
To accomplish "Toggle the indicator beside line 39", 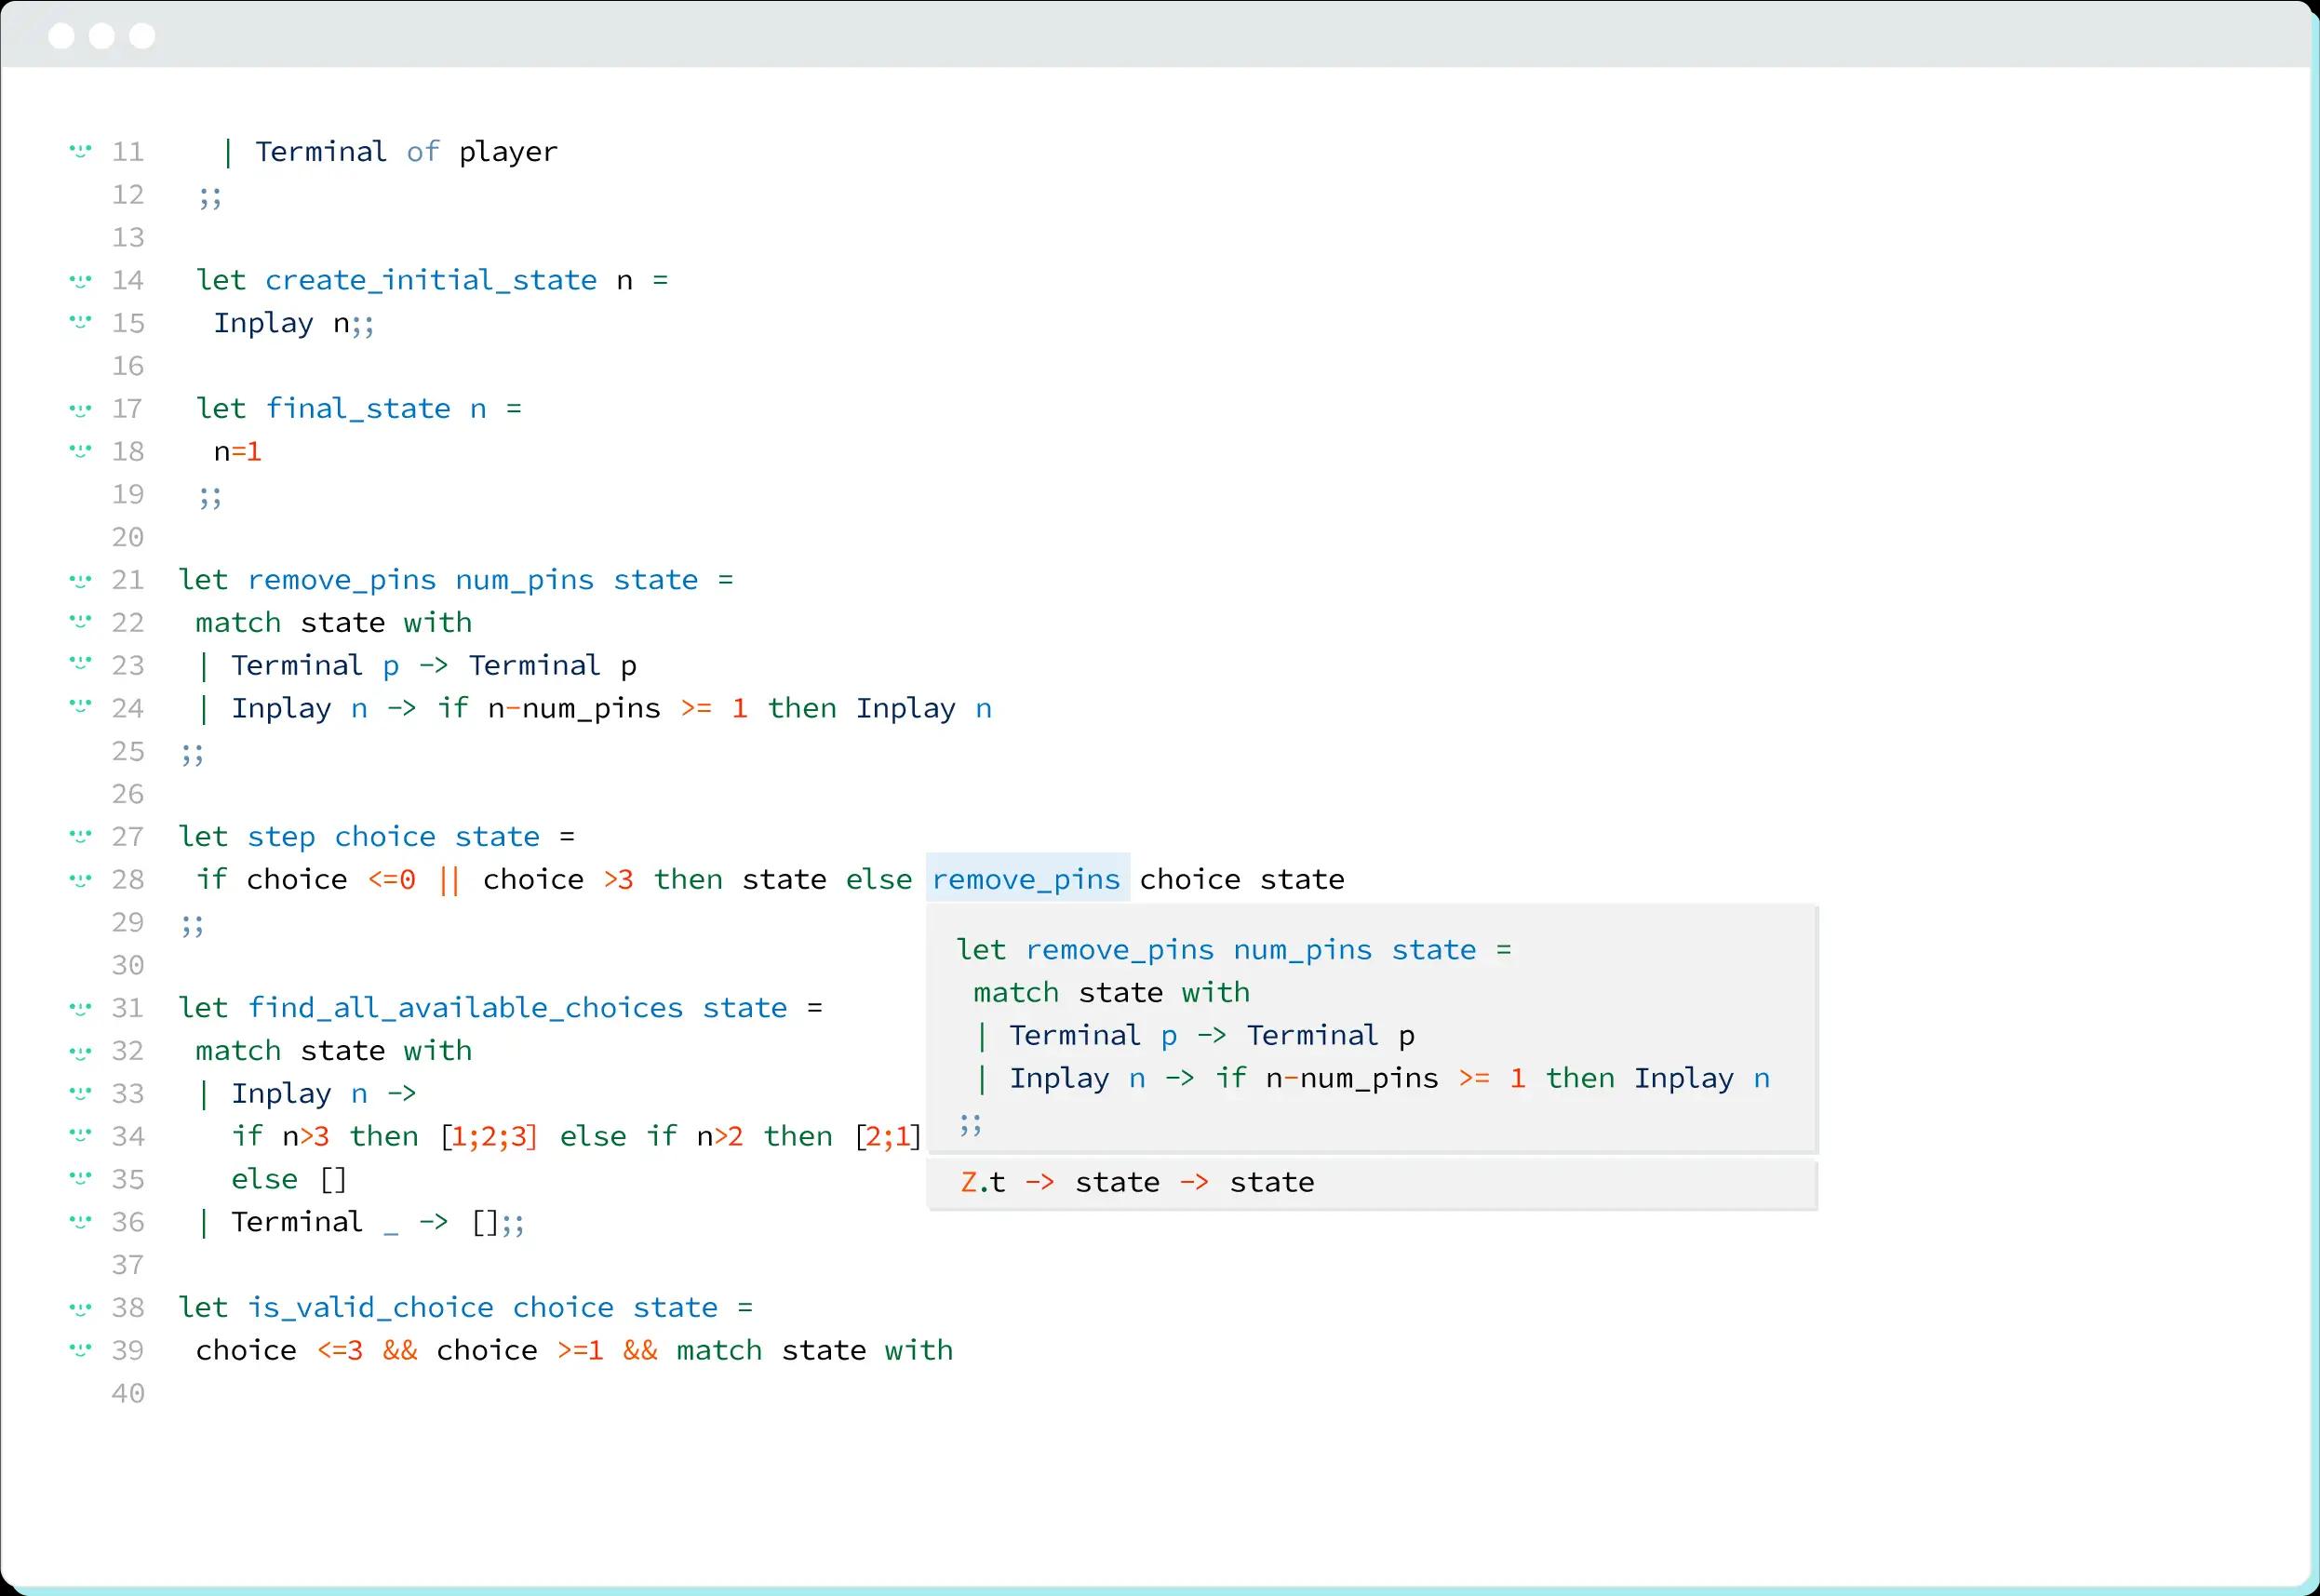I will 80,1350.
